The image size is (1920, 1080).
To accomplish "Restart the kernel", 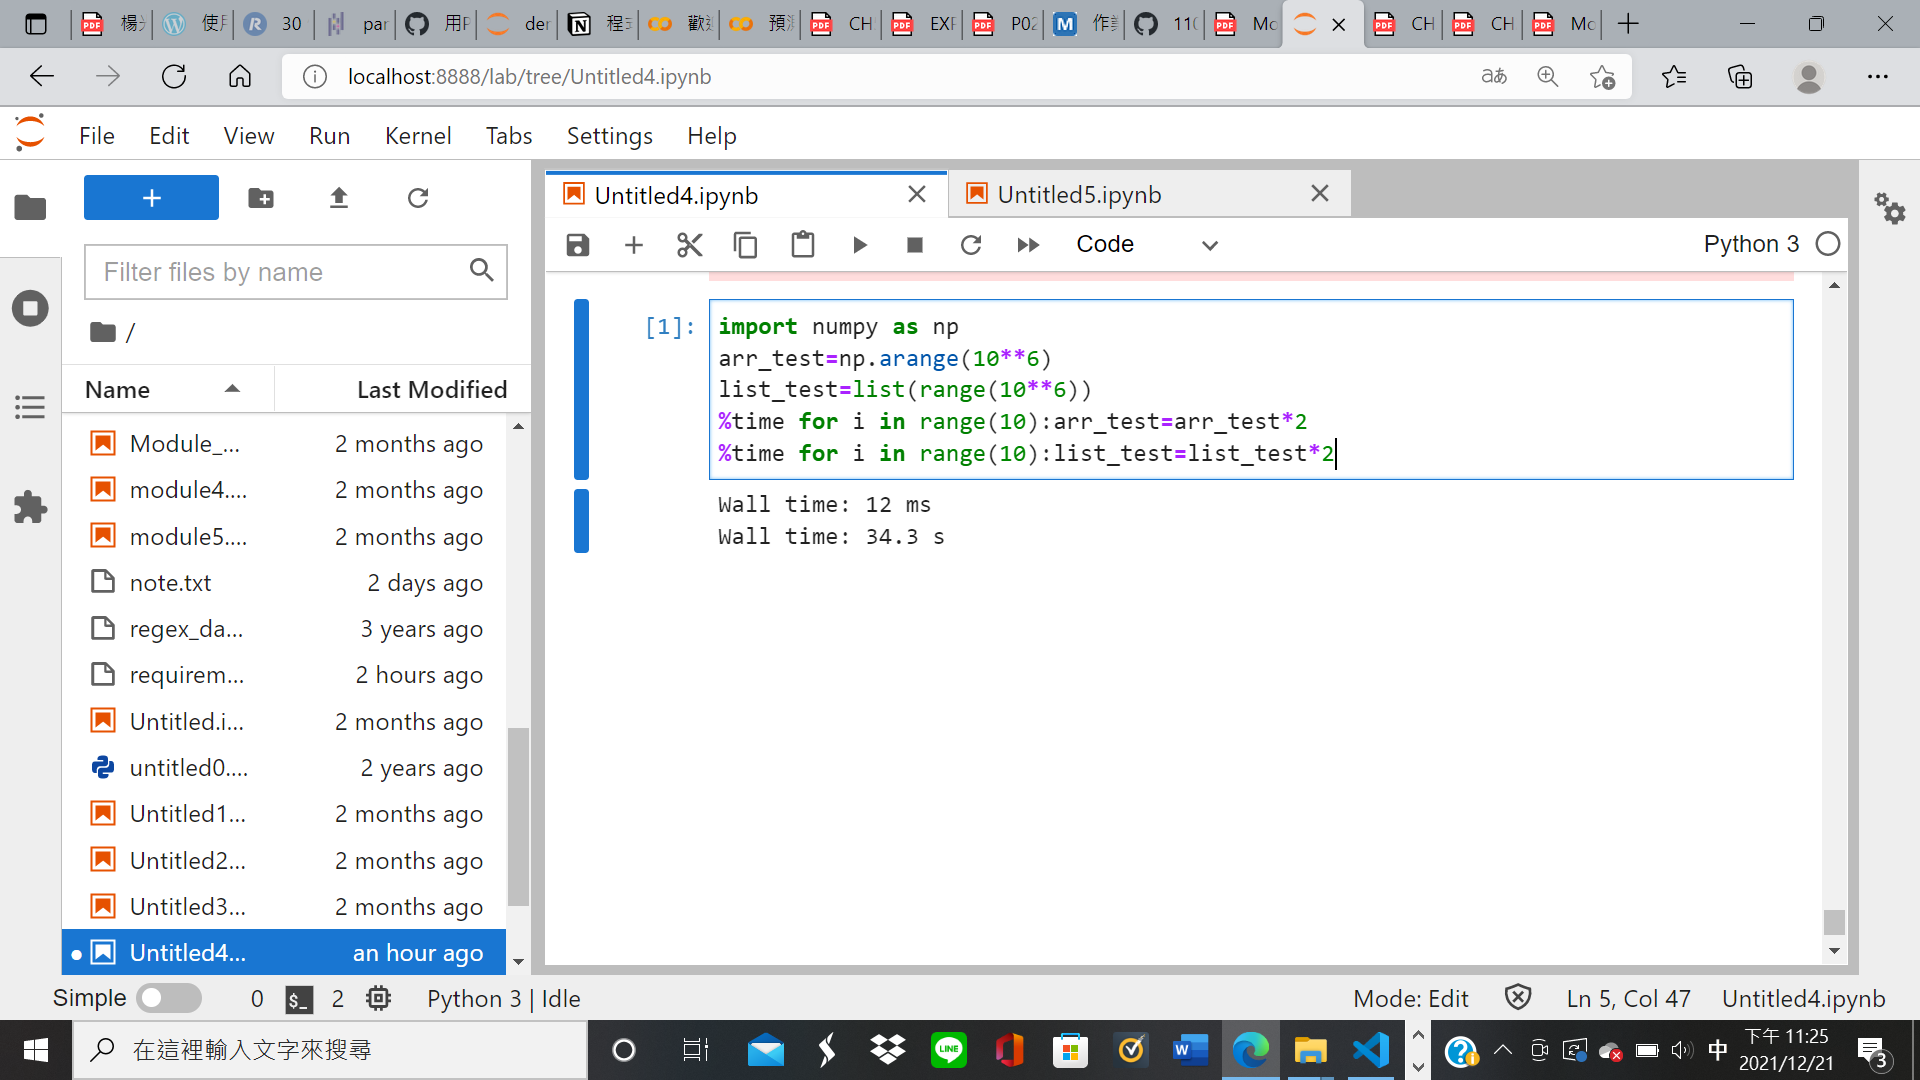I will click(x=971, y=244).
